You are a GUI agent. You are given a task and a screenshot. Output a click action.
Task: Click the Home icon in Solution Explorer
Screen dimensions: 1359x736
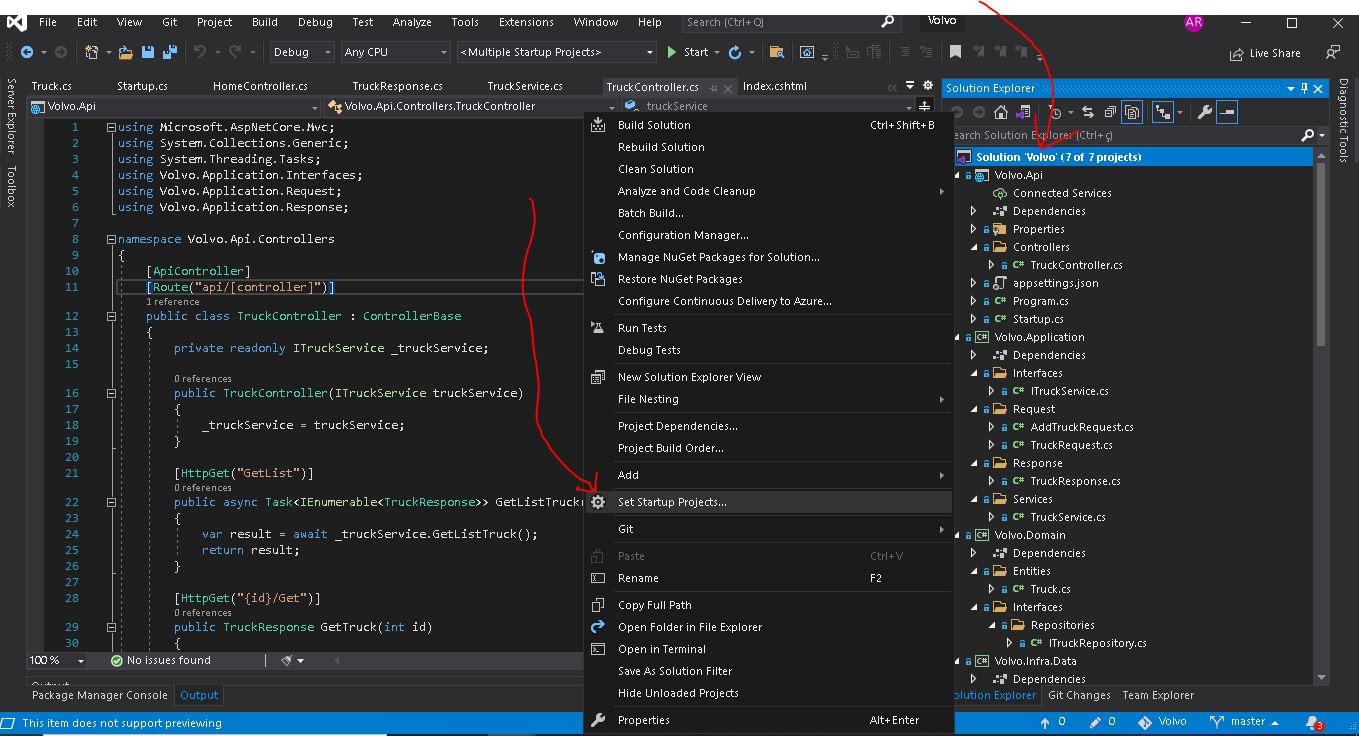[x=1000, y=113]
